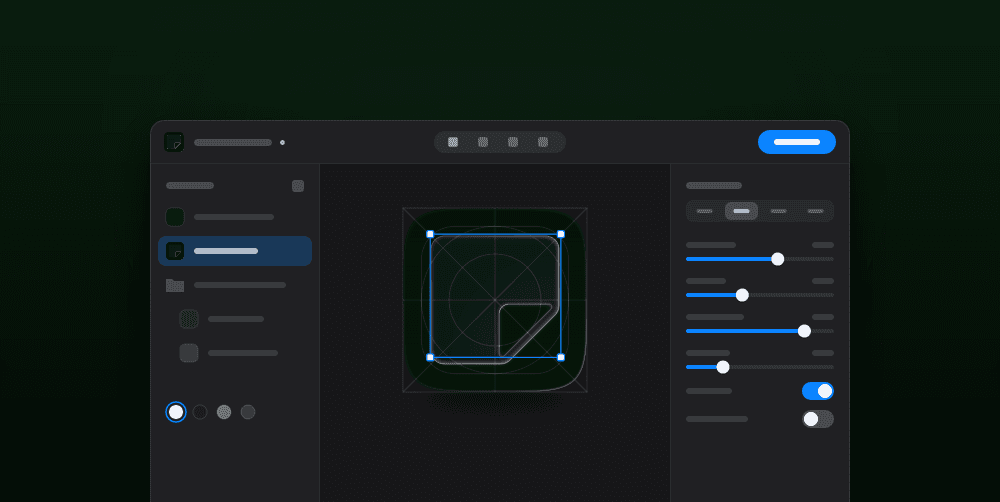Choose the dark gray color swatch
The height and width of the screenshot is (502, 1000).
point(248,412)
